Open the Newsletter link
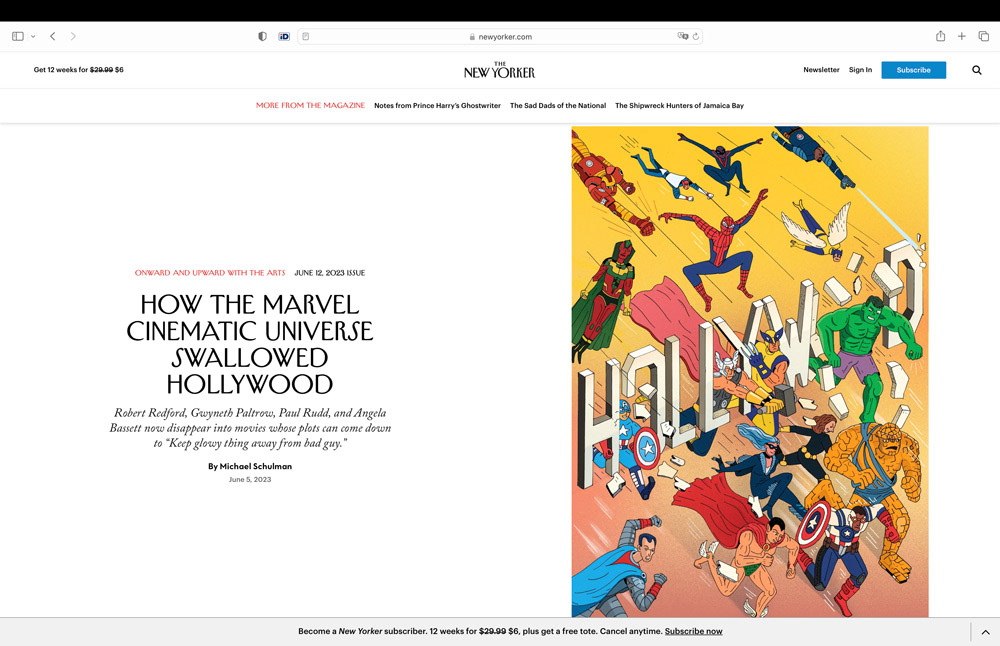The width and height of the screenshot is (1000, 646). pos(821,70)
